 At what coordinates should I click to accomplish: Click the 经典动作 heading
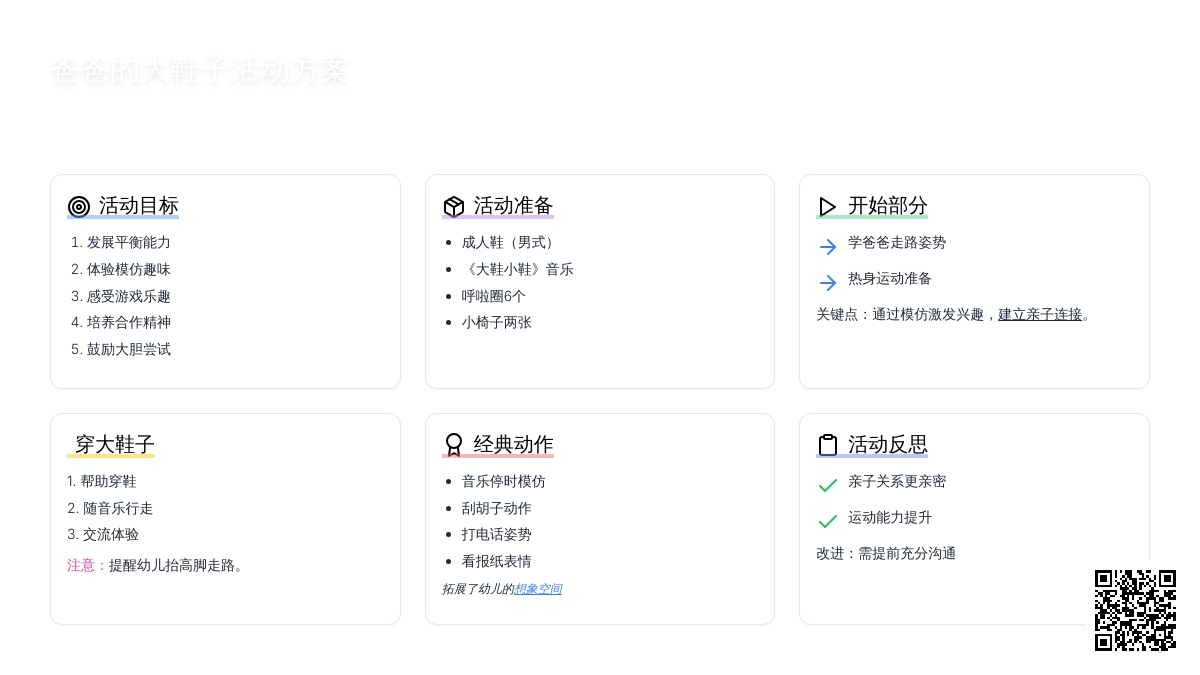[x=514, y=445]
